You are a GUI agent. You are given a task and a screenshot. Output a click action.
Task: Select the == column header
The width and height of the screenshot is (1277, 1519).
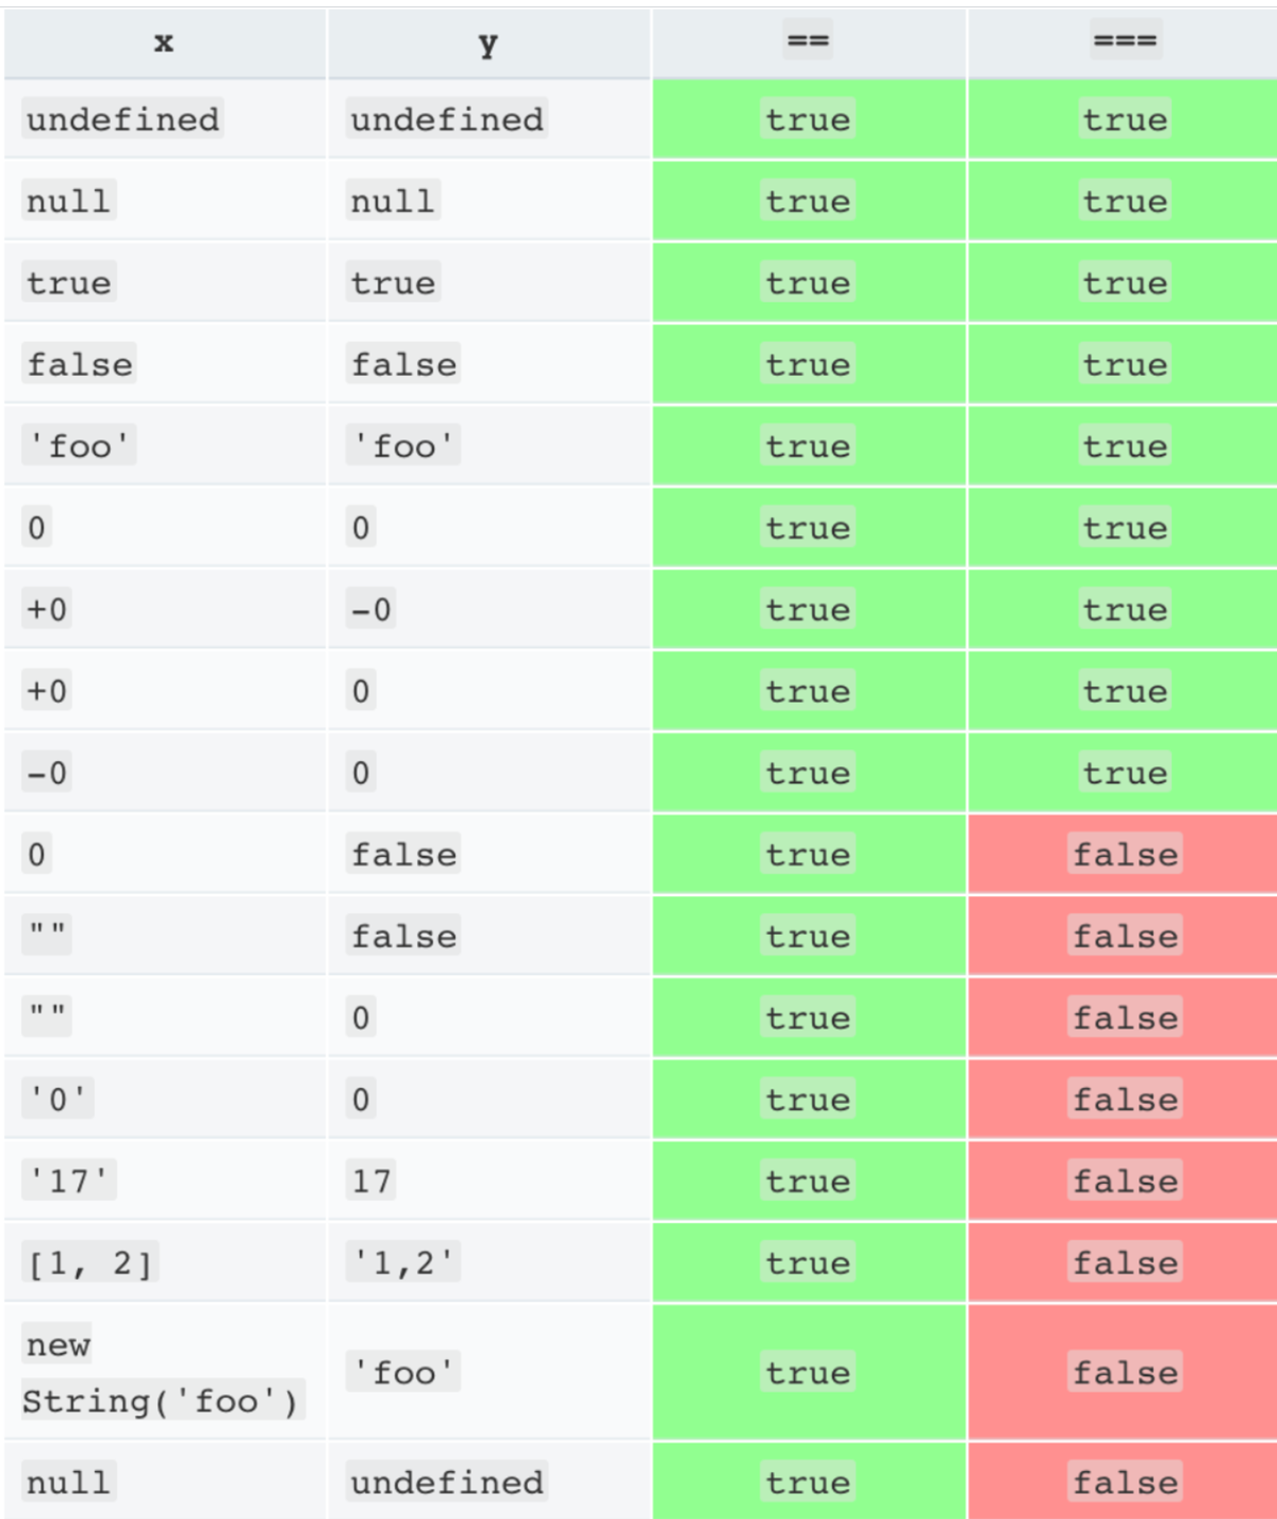(808, 43)
